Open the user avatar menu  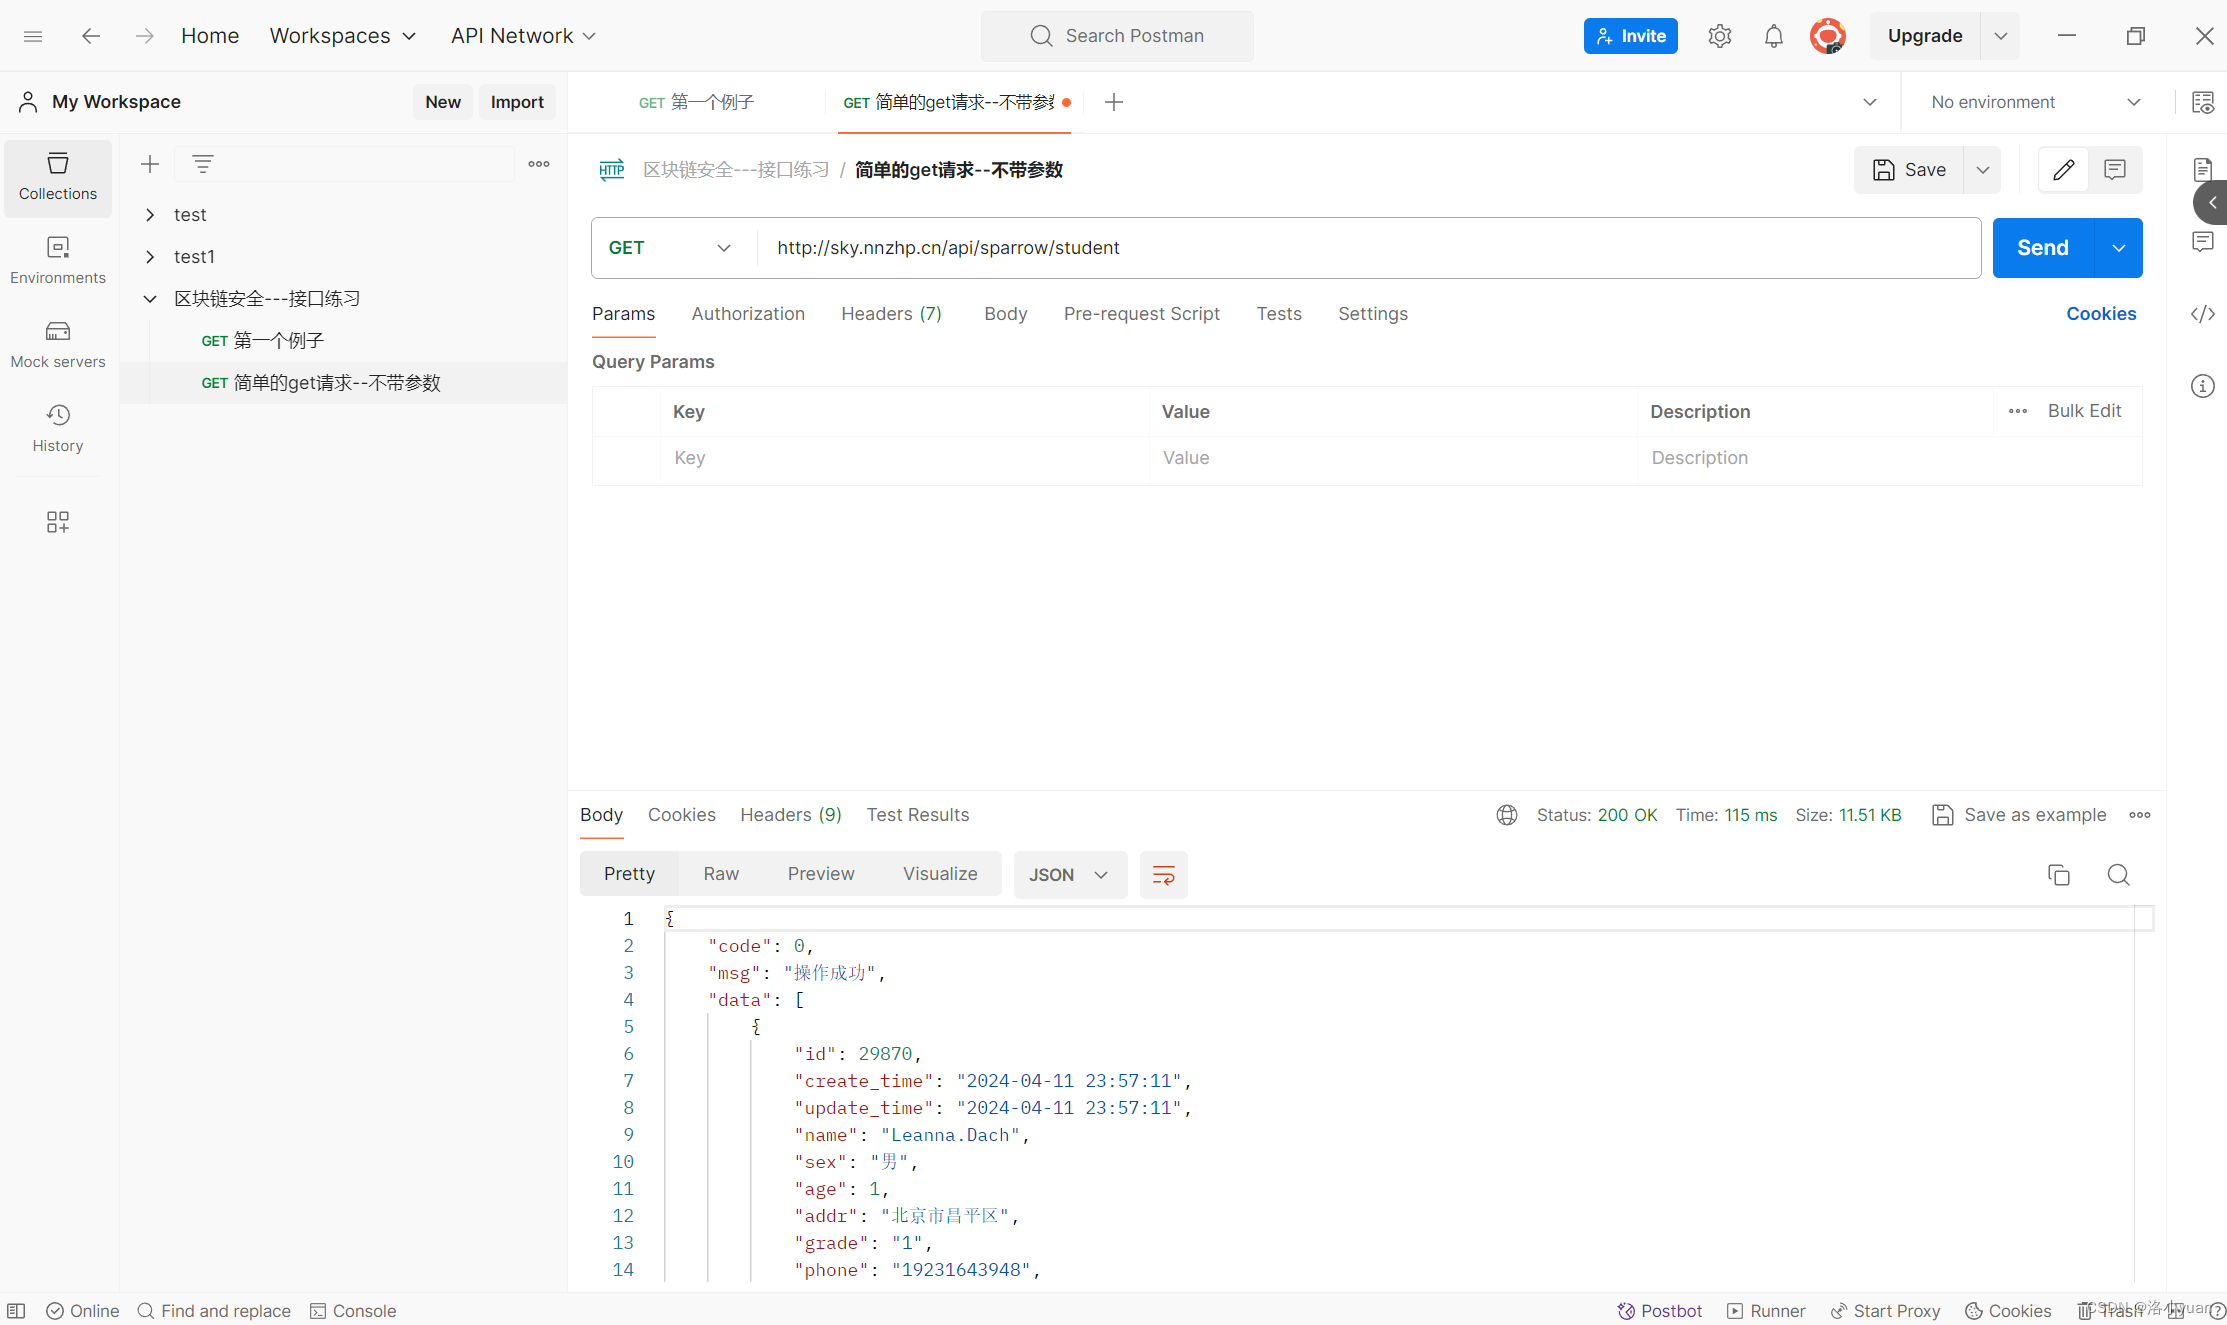(x=1828, y=36)
